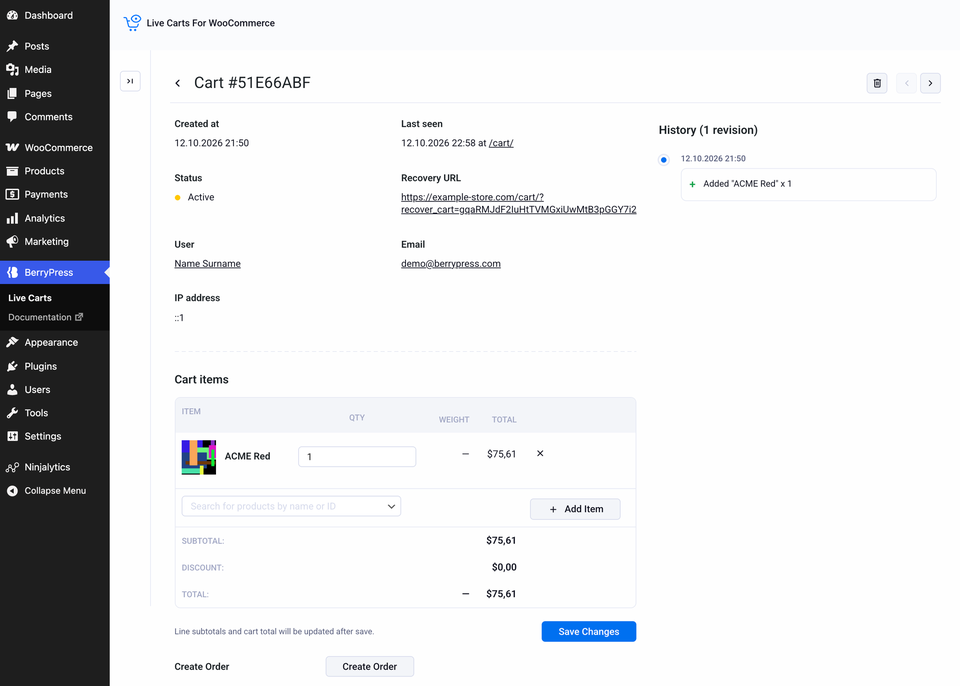Open WooCommerce menu item
This screenshot has width=960, height=686.
click(x=59, y=148)
